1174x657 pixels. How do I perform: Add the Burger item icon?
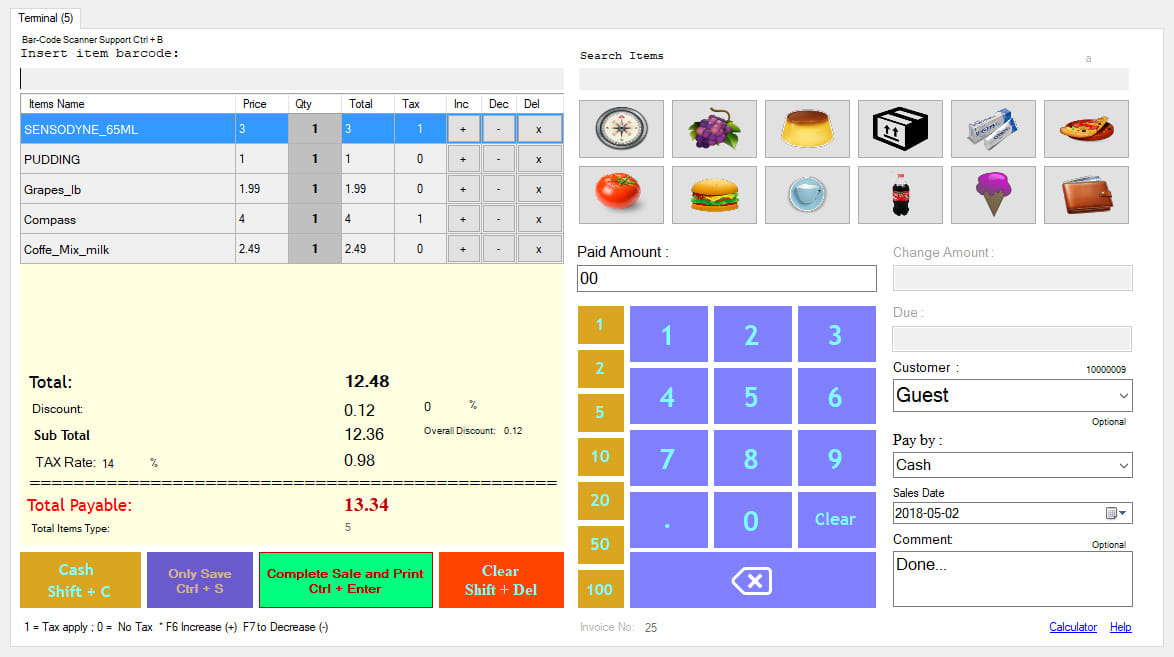coord(714,195)
